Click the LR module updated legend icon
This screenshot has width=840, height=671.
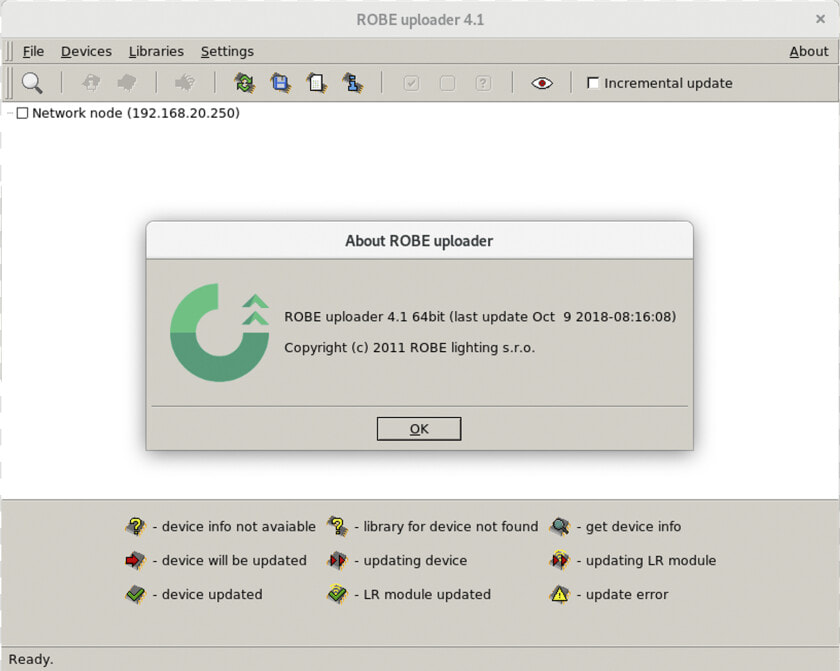[338, 594]
